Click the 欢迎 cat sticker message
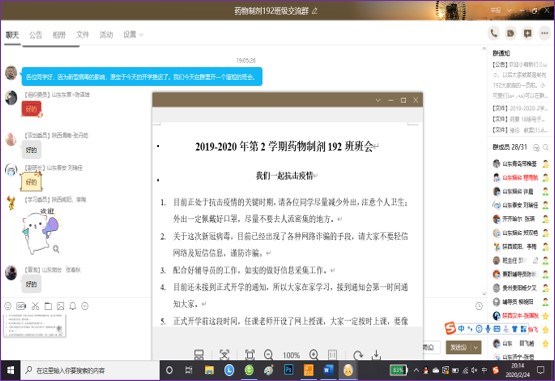Image resolution: width=555 pixels, height=381 pixels. pyautogui.click(x=41, y=231)
